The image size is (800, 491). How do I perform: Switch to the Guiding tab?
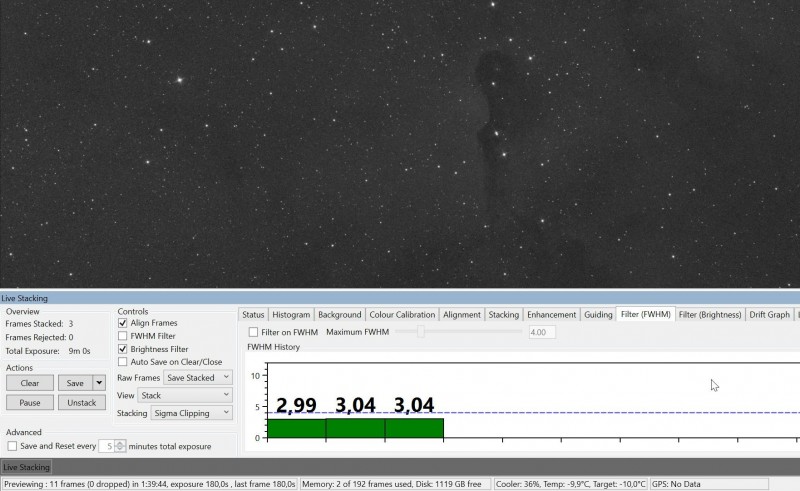(x=598, y=315)
